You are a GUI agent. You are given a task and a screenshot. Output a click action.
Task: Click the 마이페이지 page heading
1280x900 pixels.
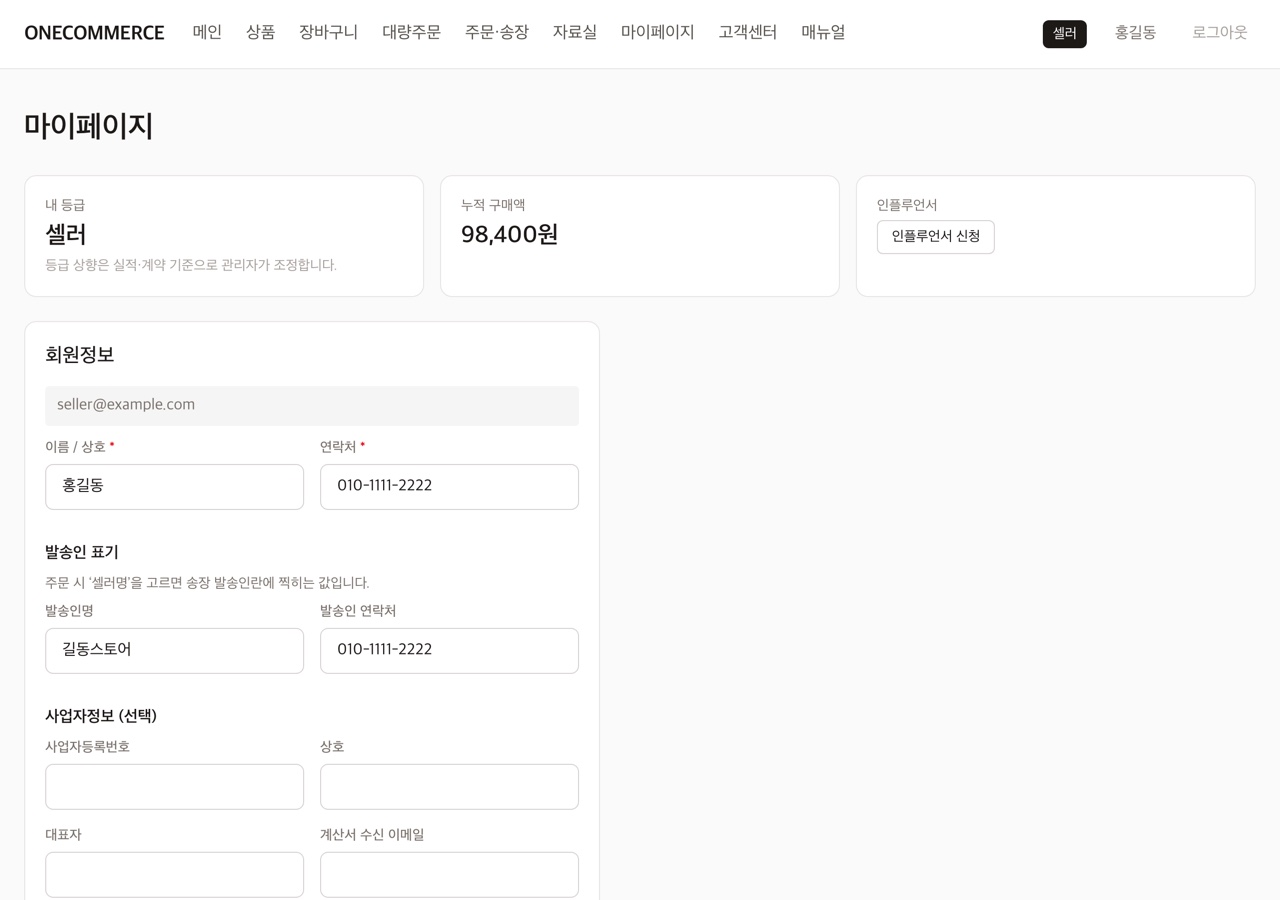tap(89, 127)
